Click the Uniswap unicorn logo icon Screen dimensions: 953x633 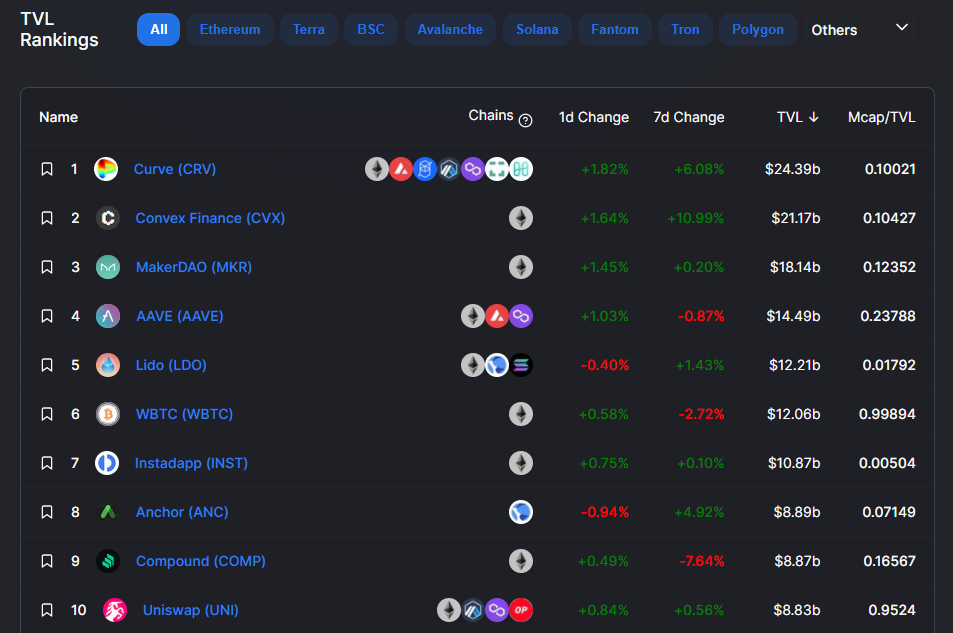click(x=115, y=610)
